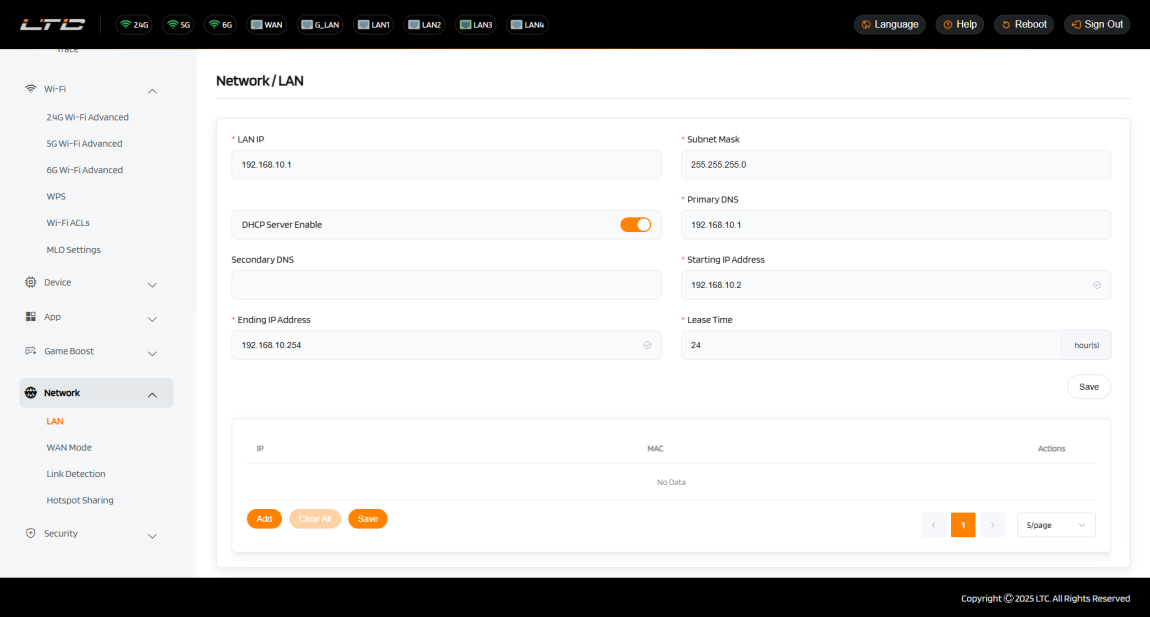Image resolution: width=1150 pixels, height=617 pixels.
Task: Click the Game Boost controller icon
Action: 31,351
